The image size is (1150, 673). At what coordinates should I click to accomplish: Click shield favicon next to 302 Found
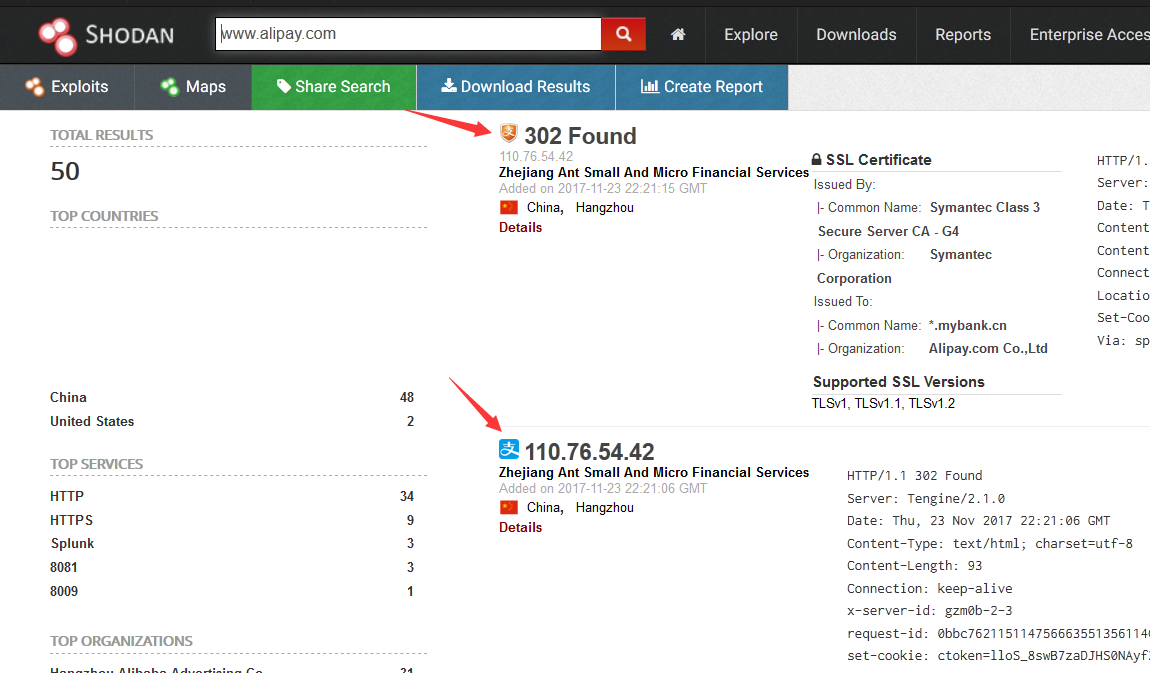point(508,133)
